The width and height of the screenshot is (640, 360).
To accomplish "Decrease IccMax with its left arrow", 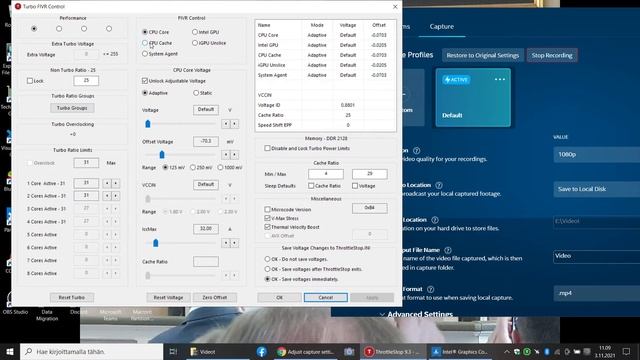I will coord(226,243).
